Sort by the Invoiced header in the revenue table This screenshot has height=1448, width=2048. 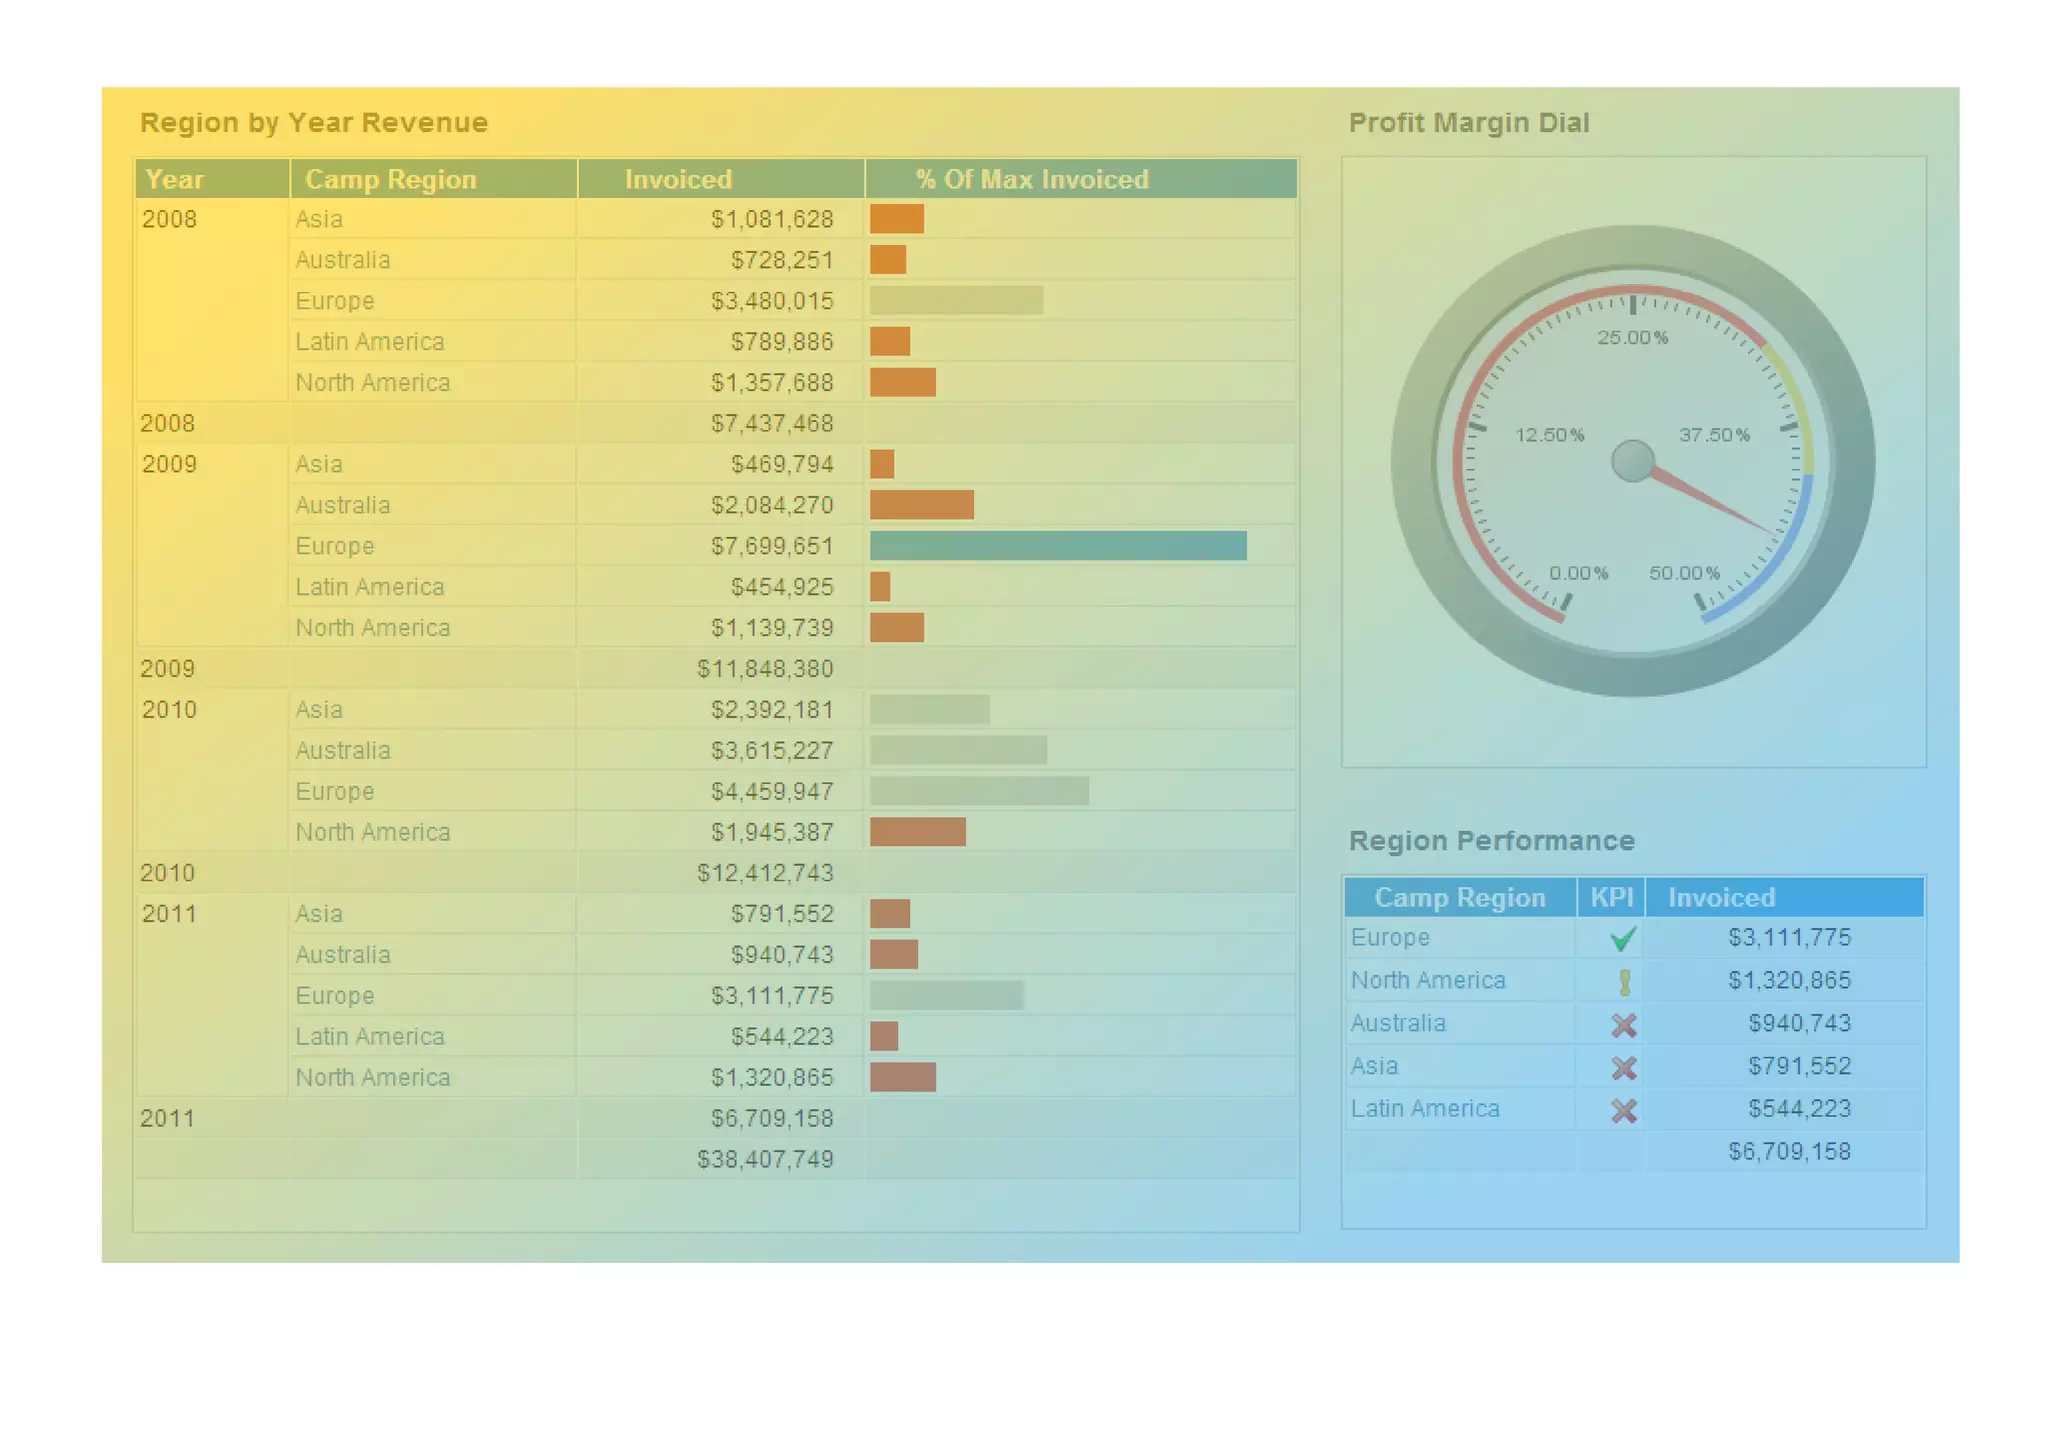(x=678, y=179)
